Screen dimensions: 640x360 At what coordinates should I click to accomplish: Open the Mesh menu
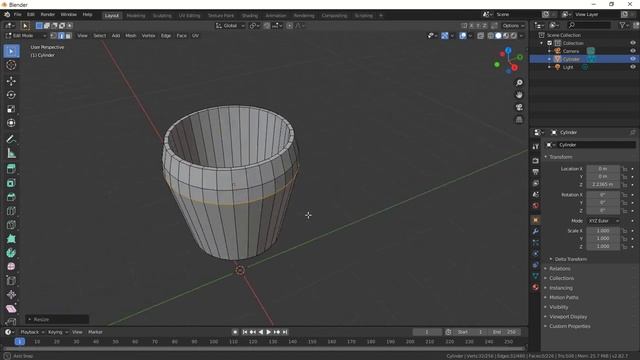pyautogui.click(x=131, y=36)
